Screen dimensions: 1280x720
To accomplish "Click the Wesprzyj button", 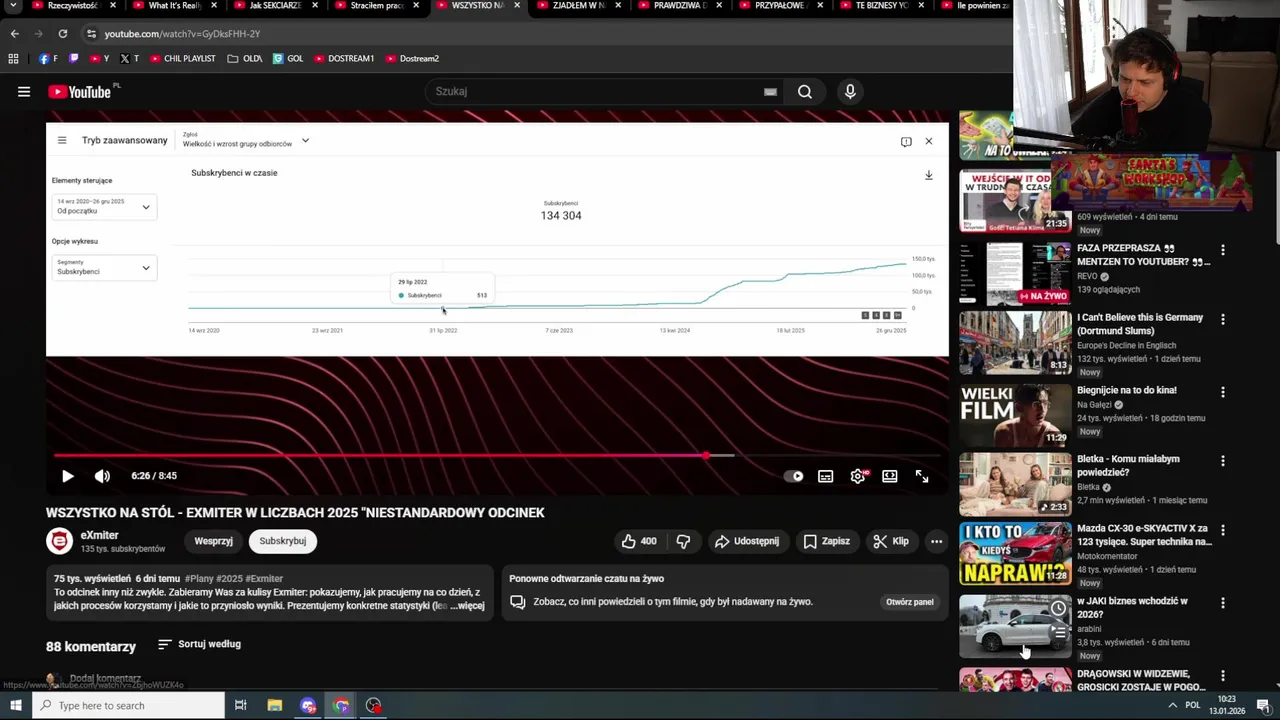I will [x=213, y=541].
